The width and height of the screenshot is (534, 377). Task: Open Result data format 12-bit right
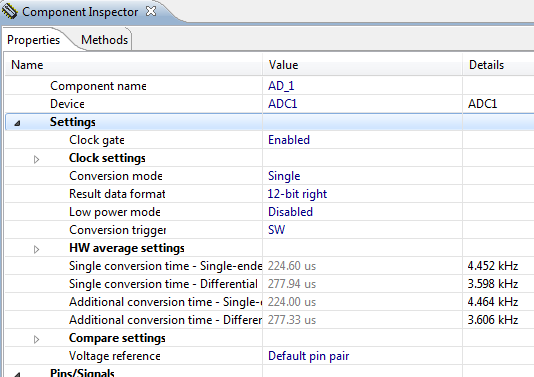(x=362, y=194)
